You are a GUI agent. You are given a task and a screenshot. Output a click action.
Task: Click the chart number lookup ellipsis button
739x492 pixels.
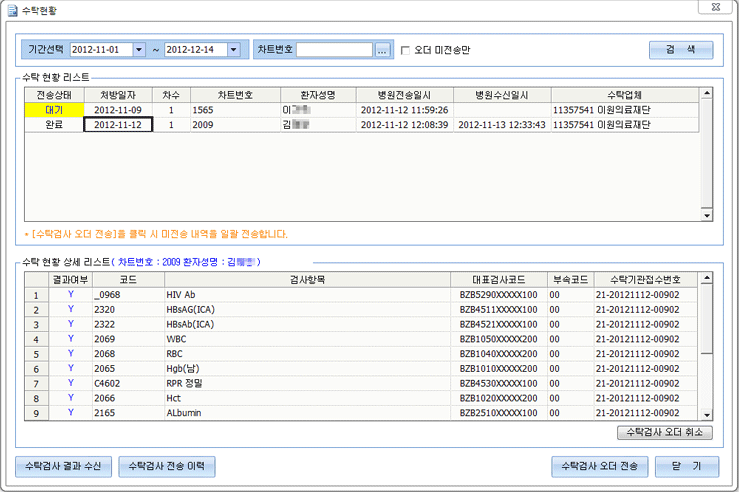383,50
